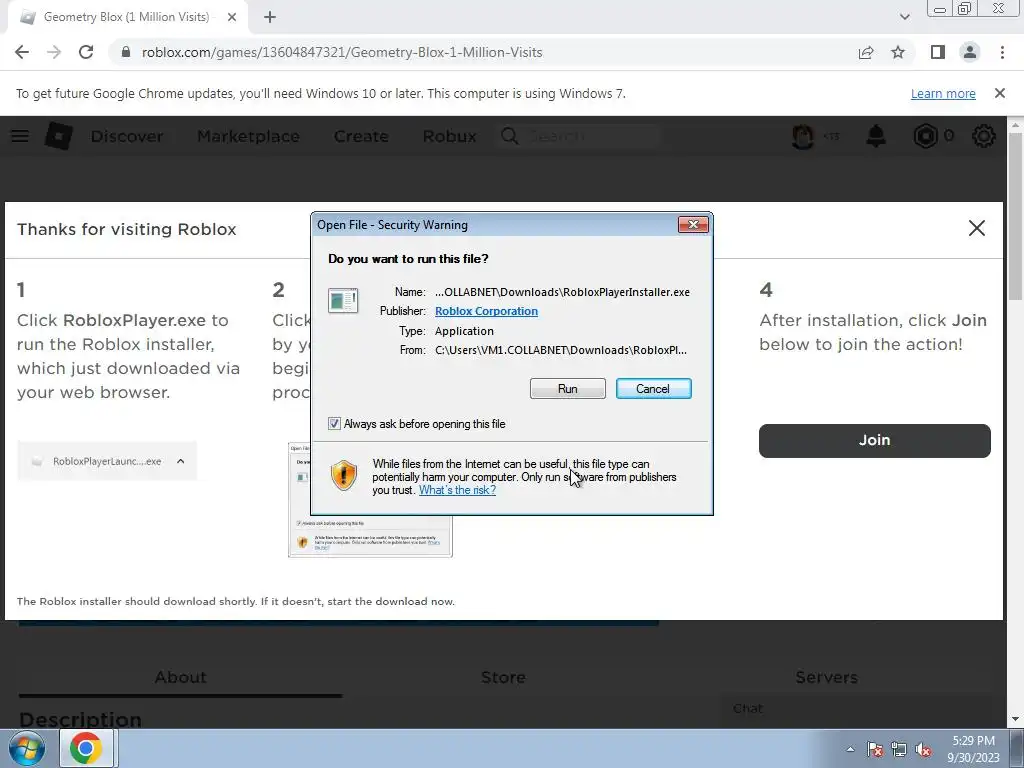Dismiss the Chrome update notification bar
This screenshot has width=1024, height=768.
coord(1000,93)
